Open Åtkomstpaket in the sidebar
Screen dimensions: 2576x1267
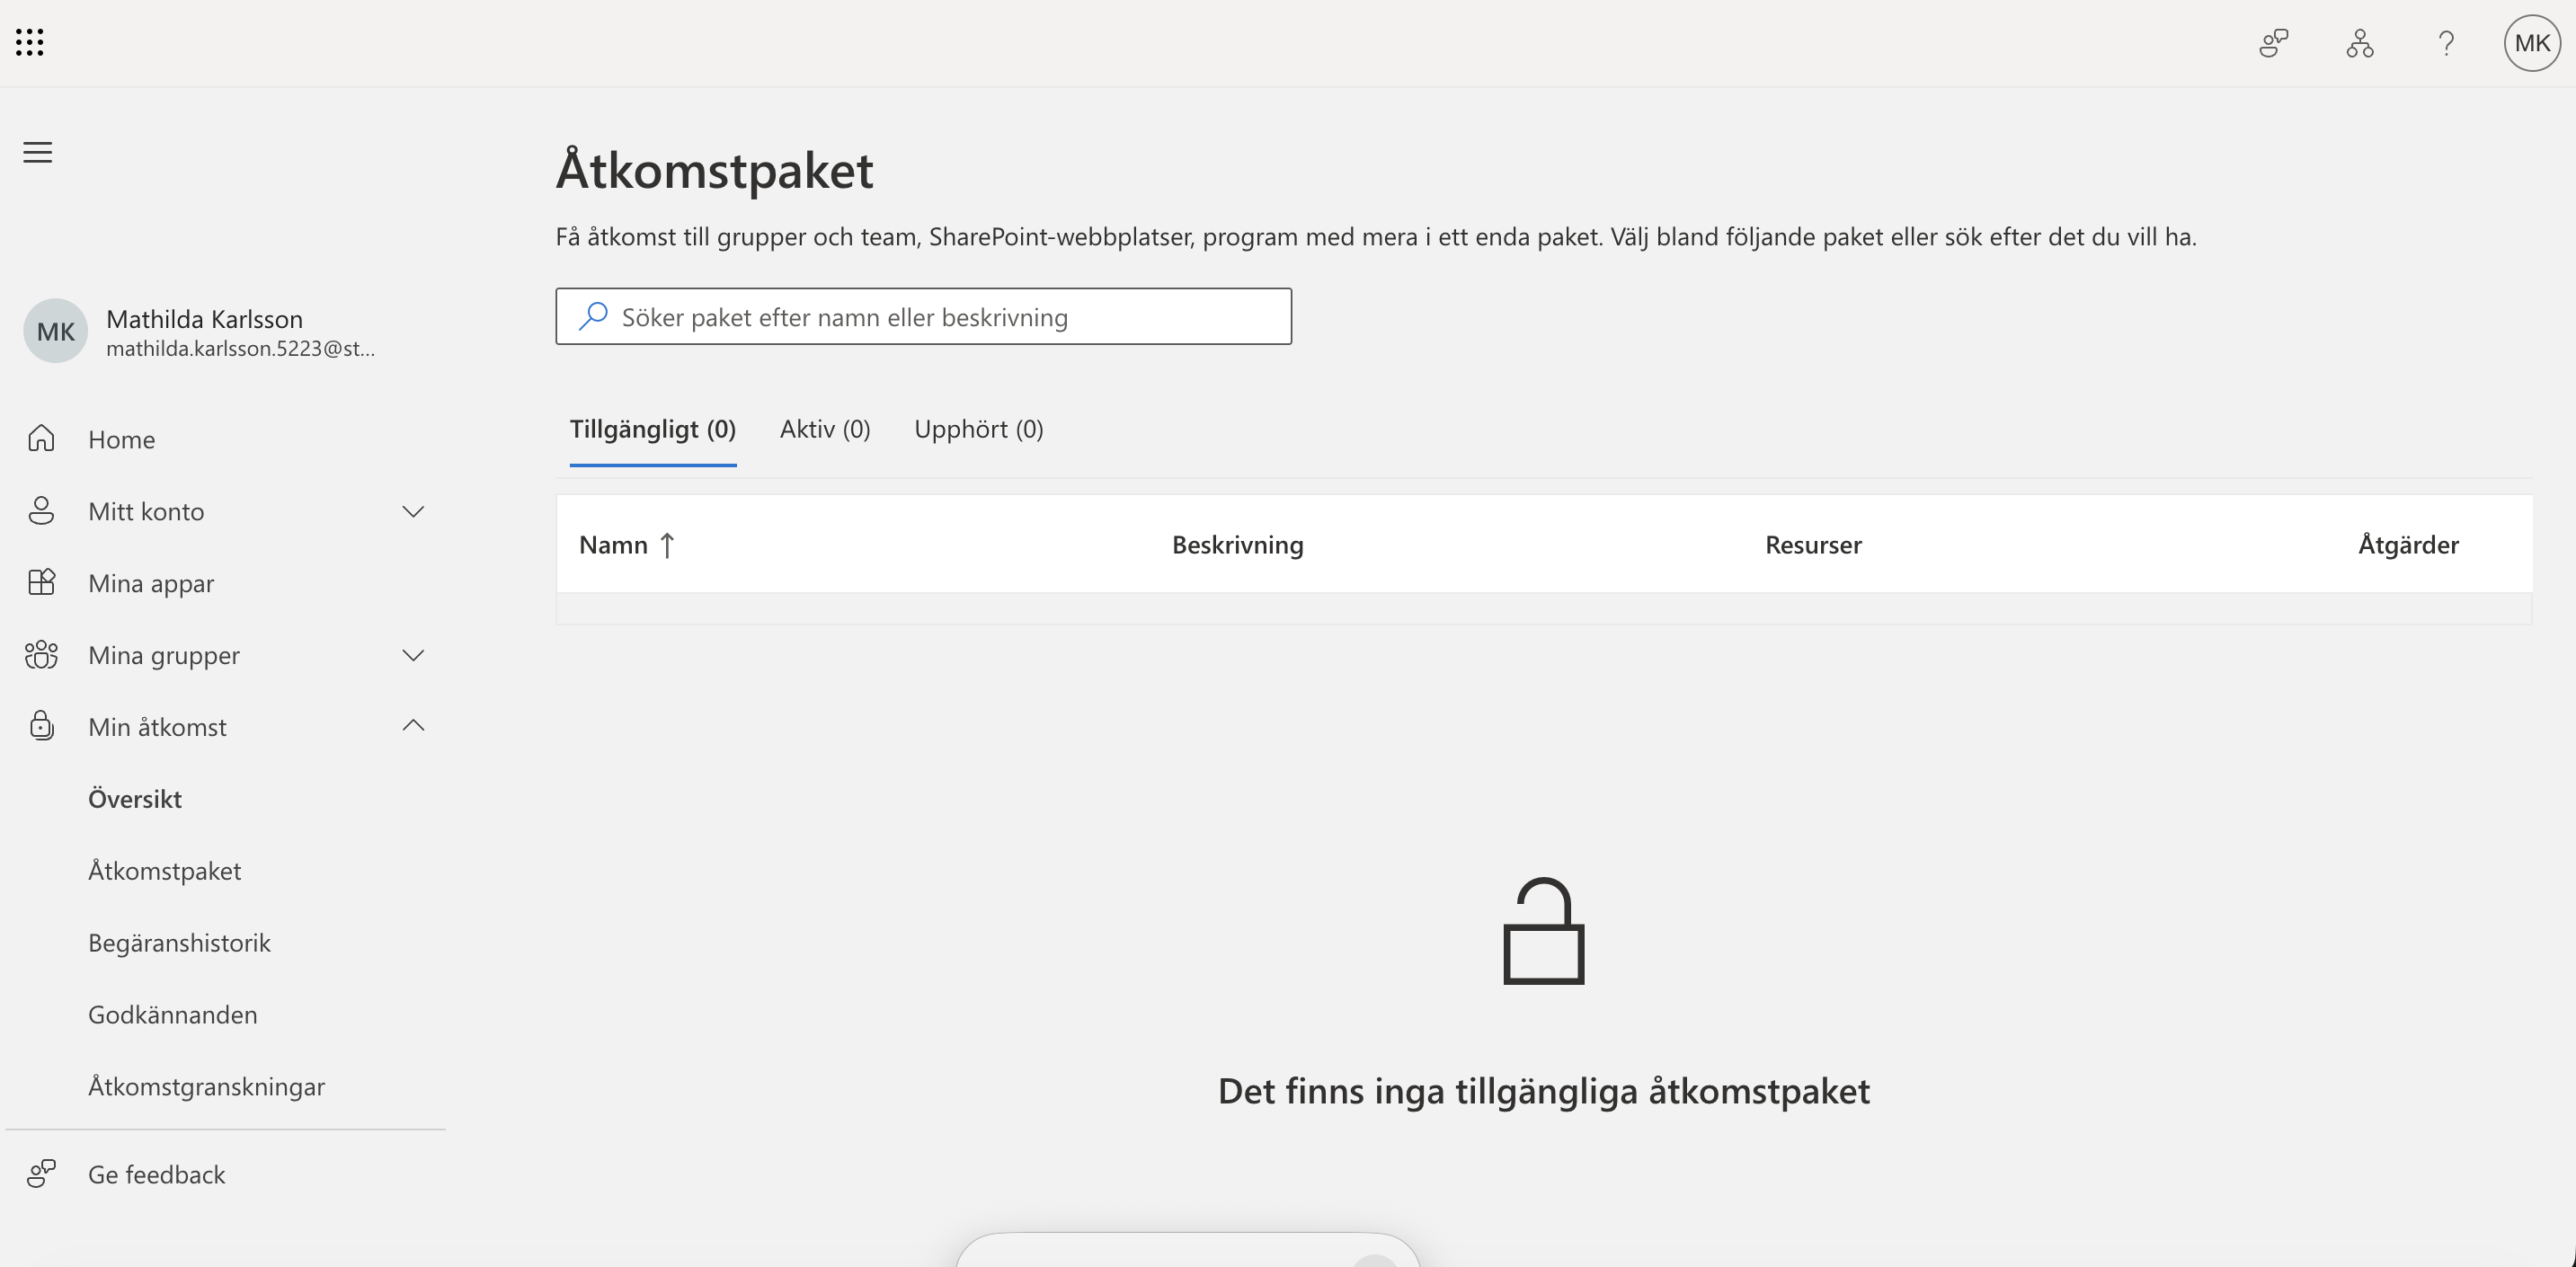[x=164, y=871]
